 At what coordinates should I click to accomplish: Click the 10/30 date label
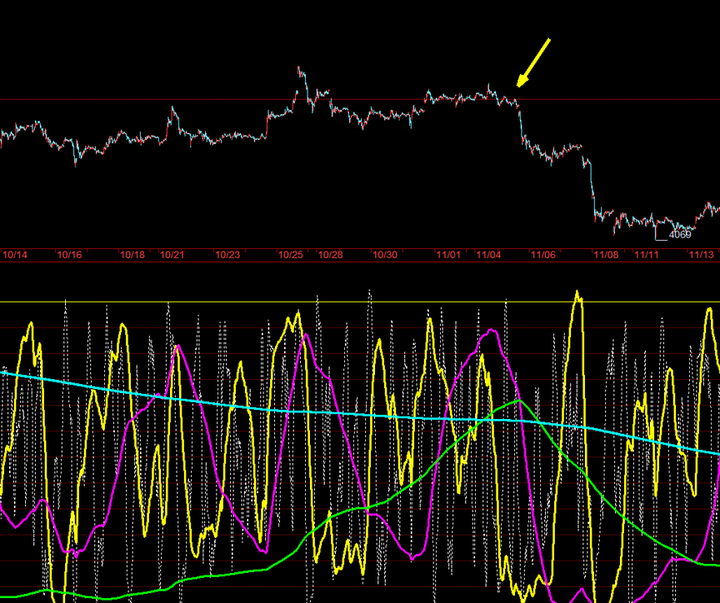385,255
